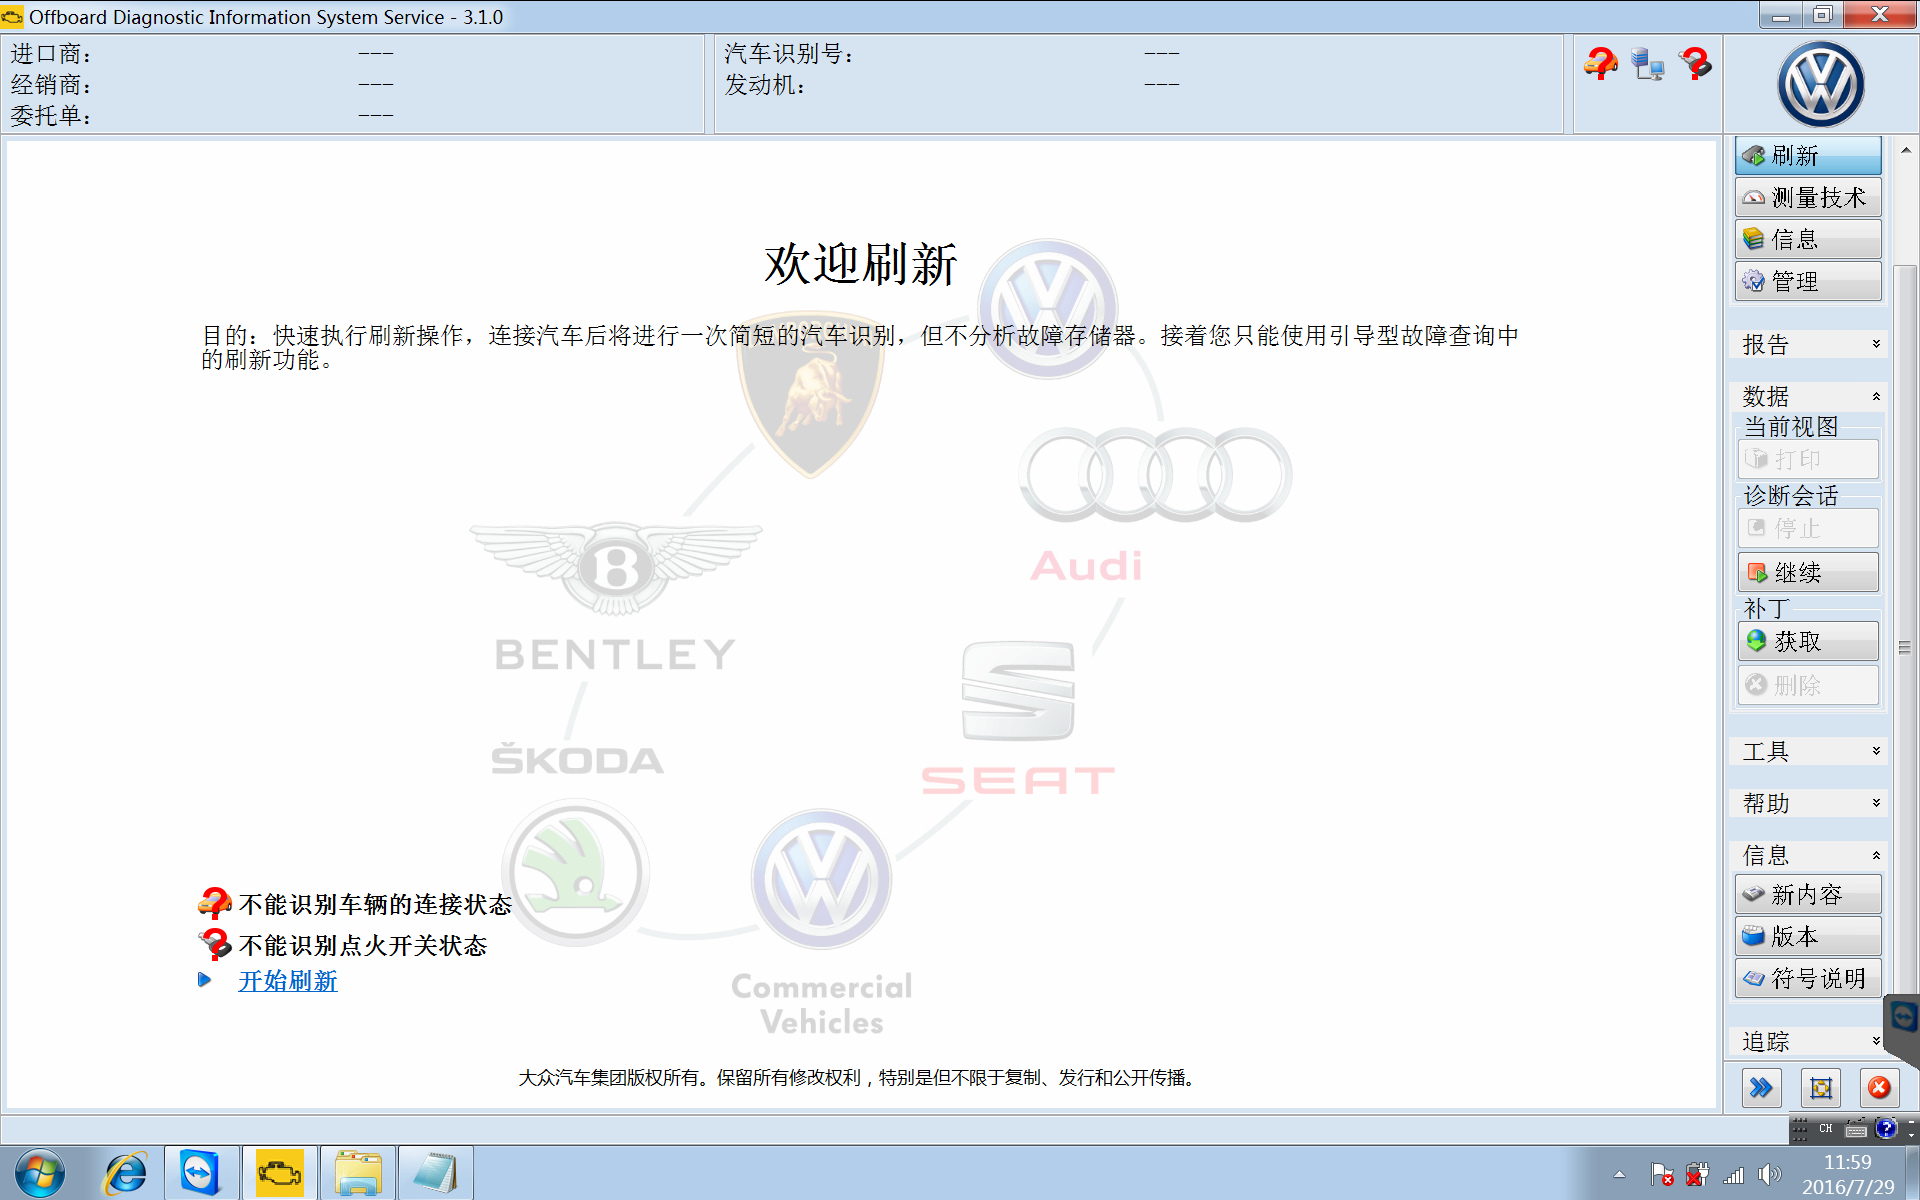Open the 新内容 information button

(x=1808, y=894)
